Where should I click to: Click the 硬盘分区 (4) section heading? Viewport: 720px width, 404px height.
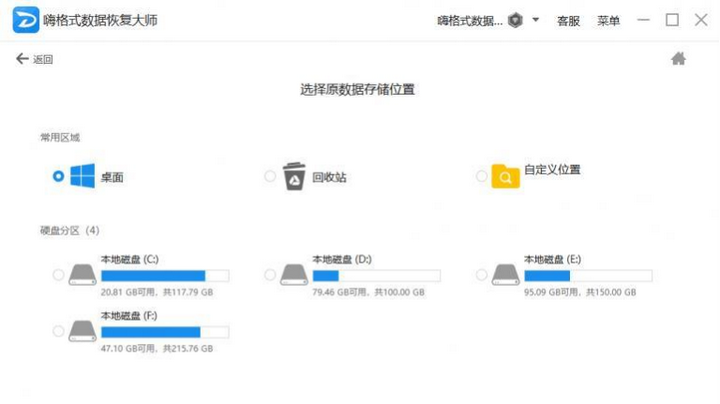70,230
